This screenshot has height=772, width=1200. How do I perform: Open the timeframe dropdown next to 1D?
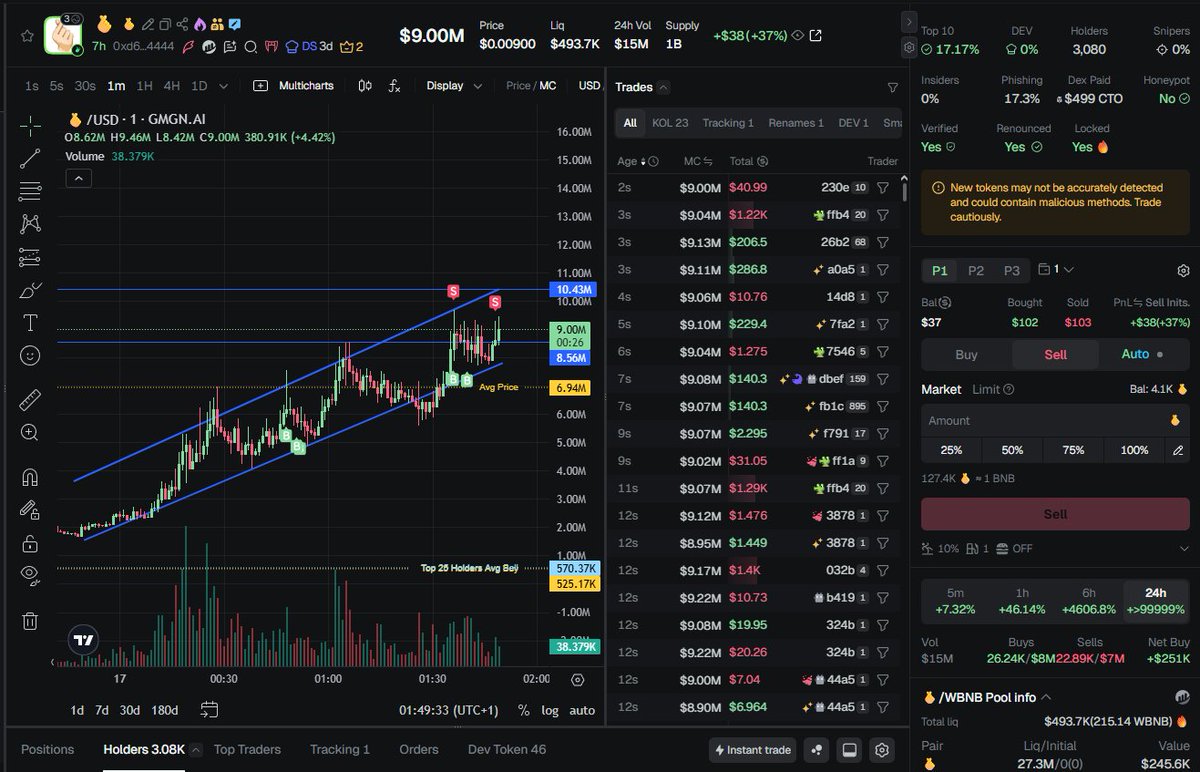[222, 86]
